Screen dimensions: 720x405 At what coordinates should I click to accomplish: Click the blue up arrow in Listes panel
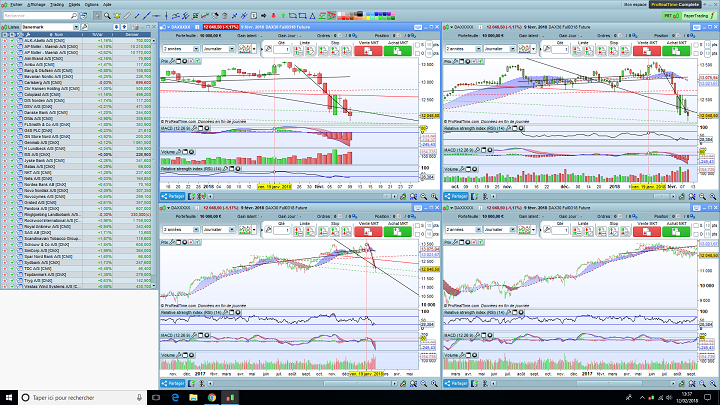tap(124, 27)
